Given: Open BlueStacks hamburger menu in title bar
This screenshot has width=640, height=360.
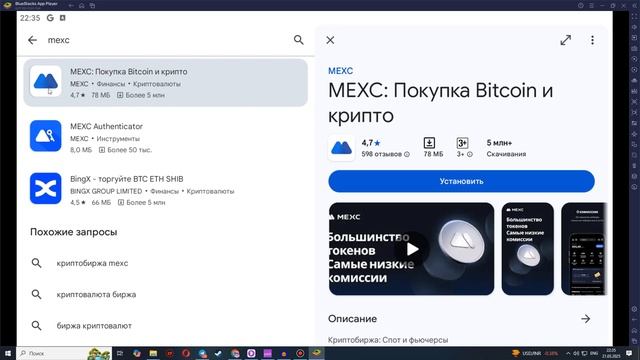Looking at the screenshot, I should (x=591, y=5).
